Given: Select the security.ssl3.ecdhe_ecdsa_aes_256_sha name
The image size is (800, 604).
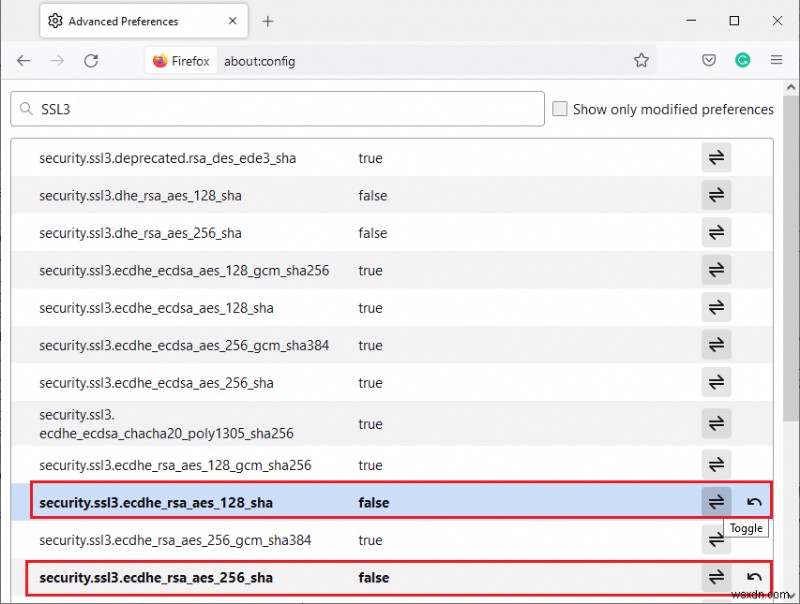Looking at the screenshot, I should [x=156, y=383].
